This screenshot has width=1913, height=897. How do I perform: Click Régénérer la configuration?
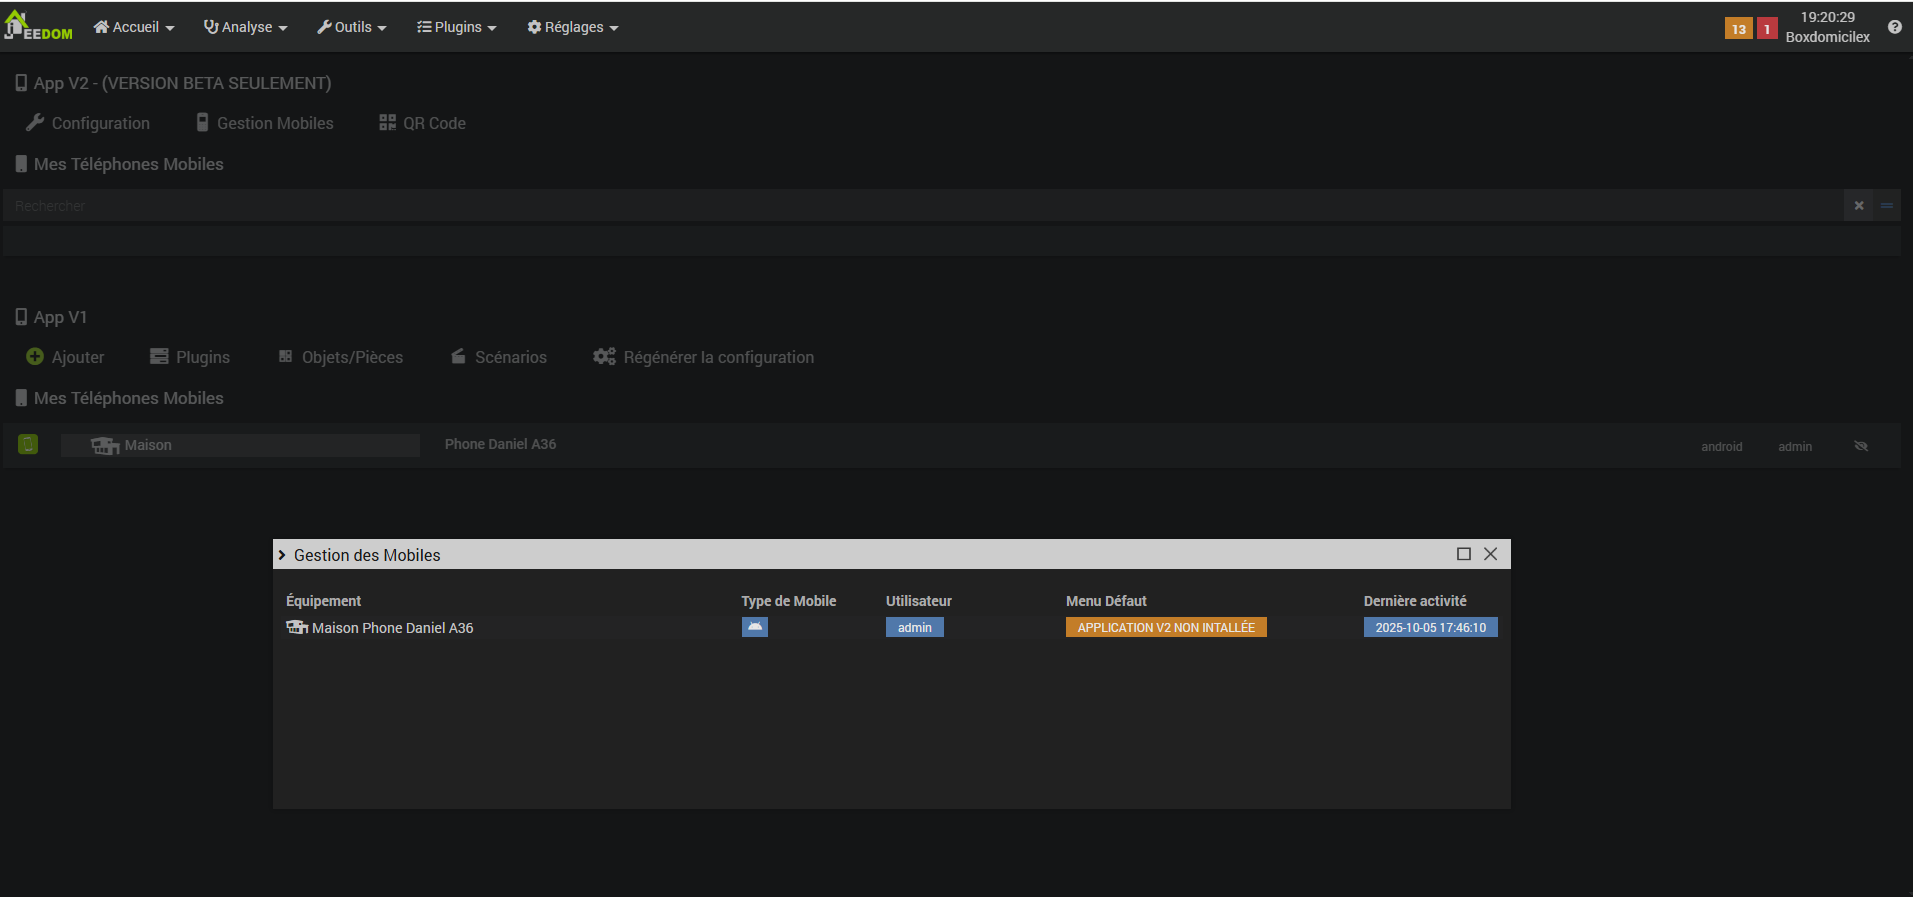[703, 357]
